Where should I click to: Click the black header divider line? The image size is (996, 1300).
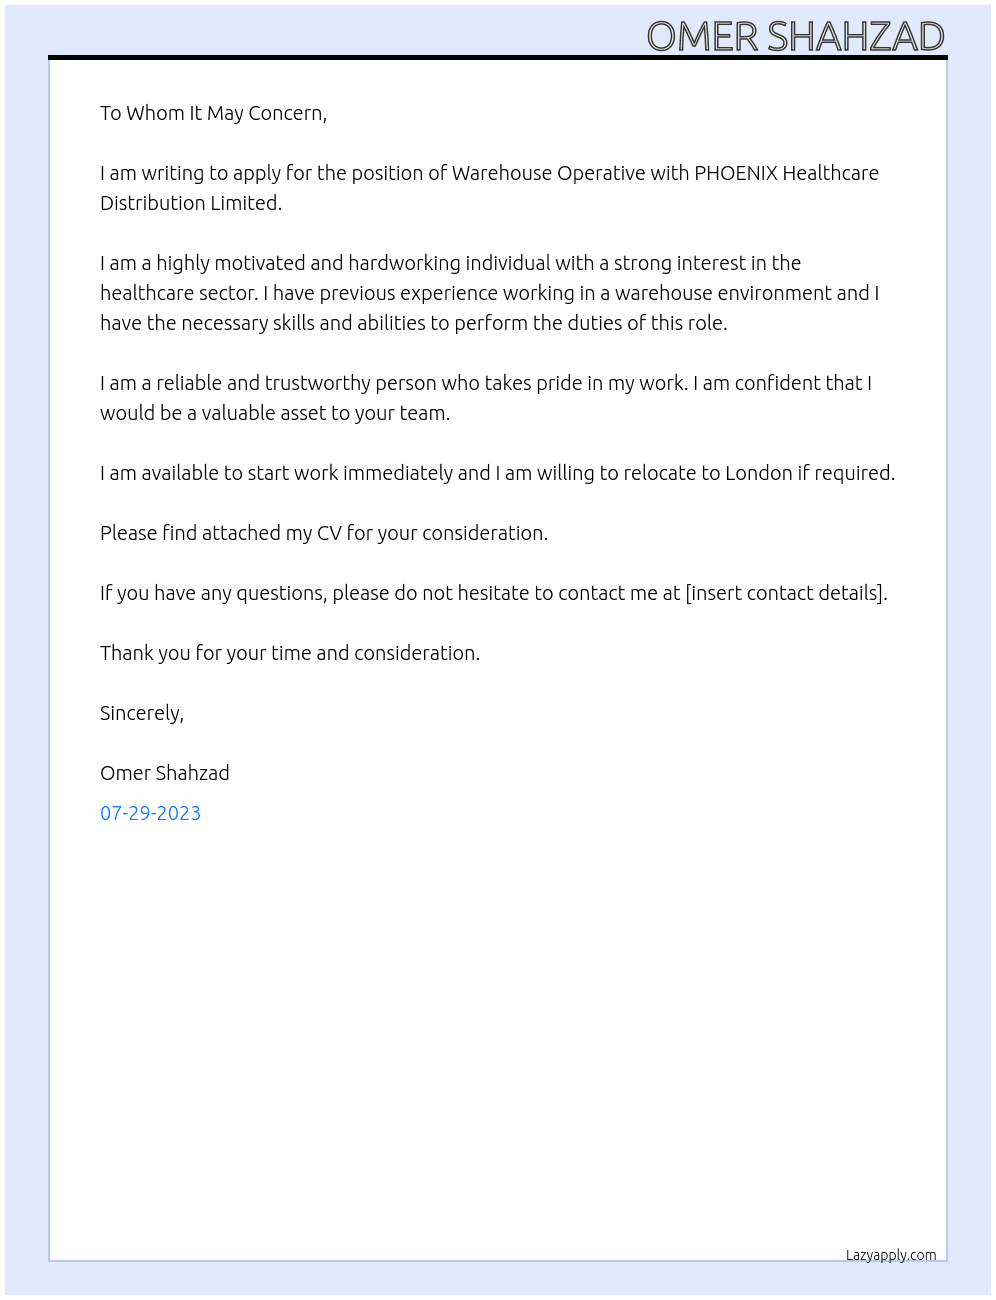tap(498, 58)
